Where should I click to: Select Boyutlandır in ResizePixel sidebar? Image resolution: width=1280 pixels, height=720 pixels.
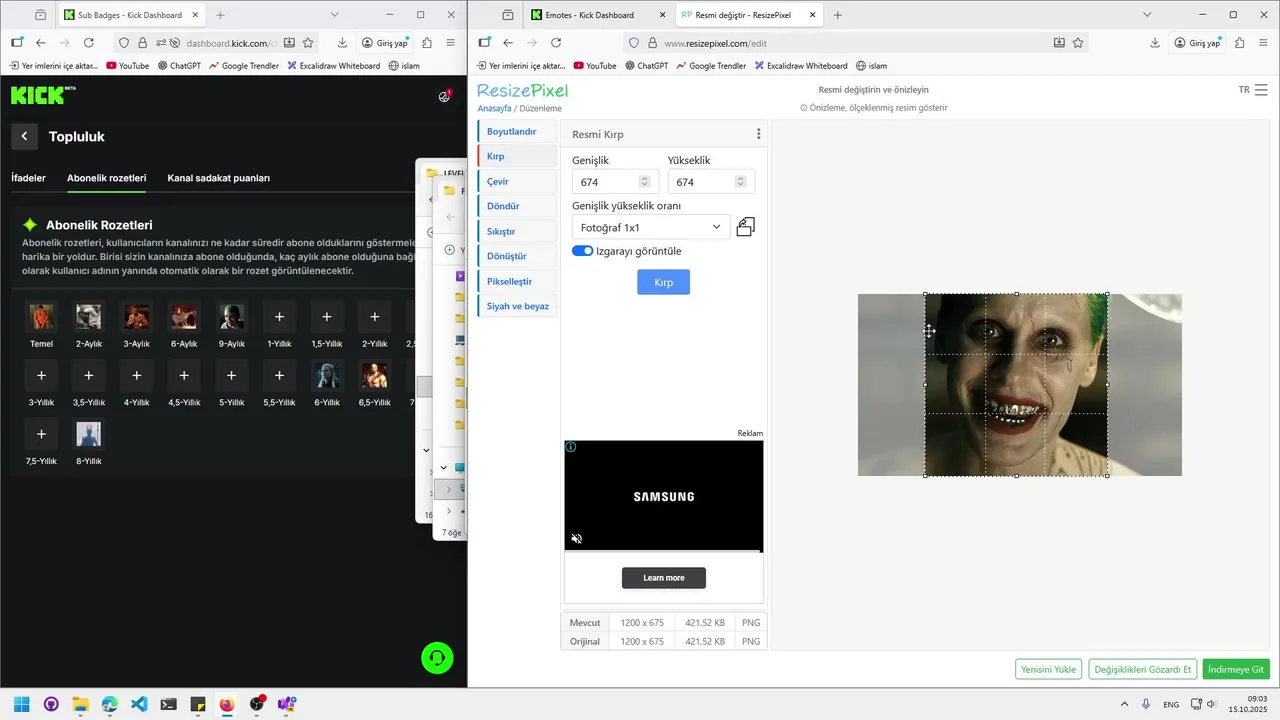517,131
